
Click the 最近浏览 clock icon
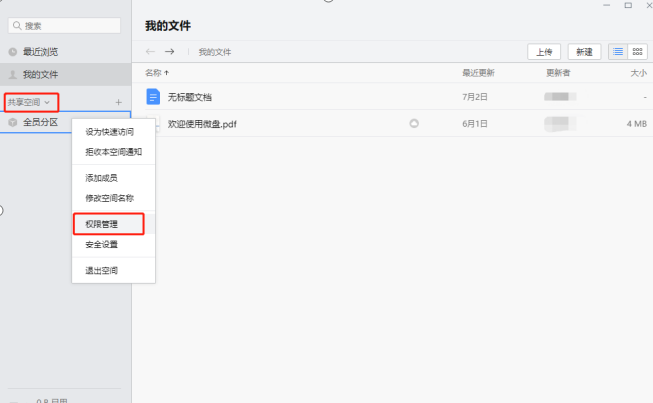coord(12,52)
